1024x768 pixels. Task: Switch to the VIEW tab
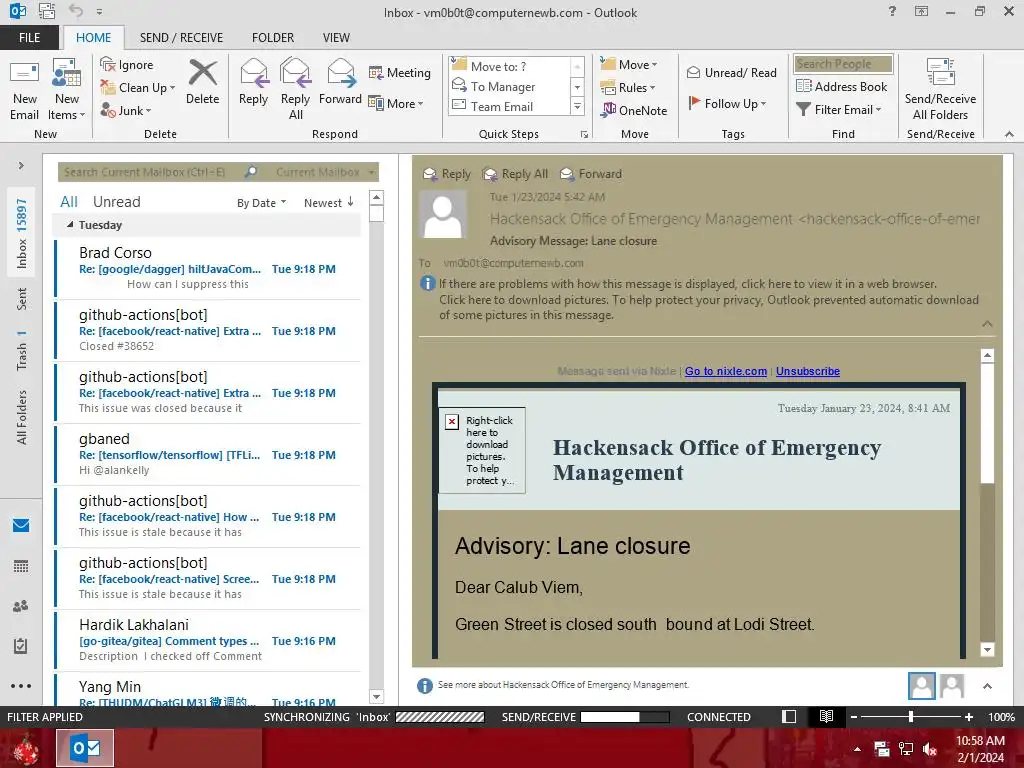(x=336, y=38)
